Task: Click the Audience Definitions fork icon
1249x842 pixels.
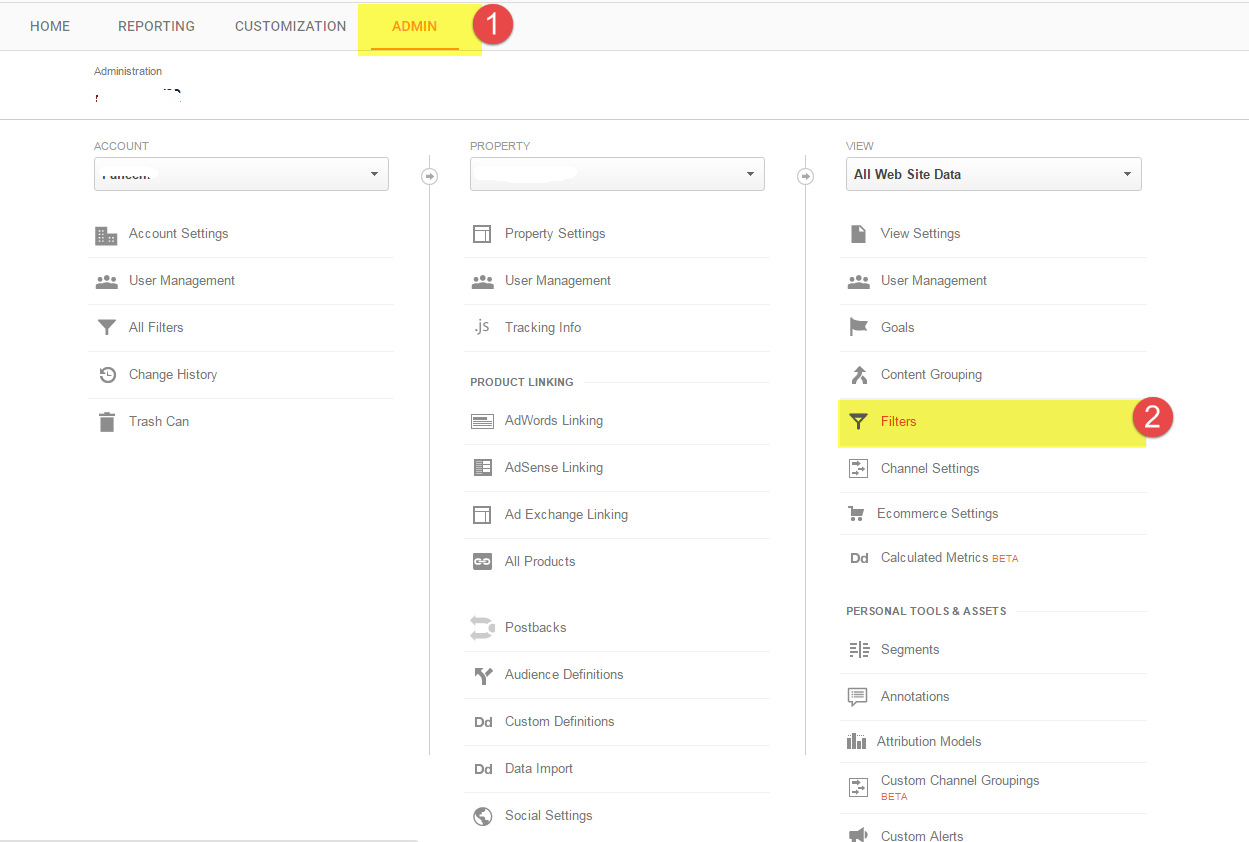Action: point(483,675)
